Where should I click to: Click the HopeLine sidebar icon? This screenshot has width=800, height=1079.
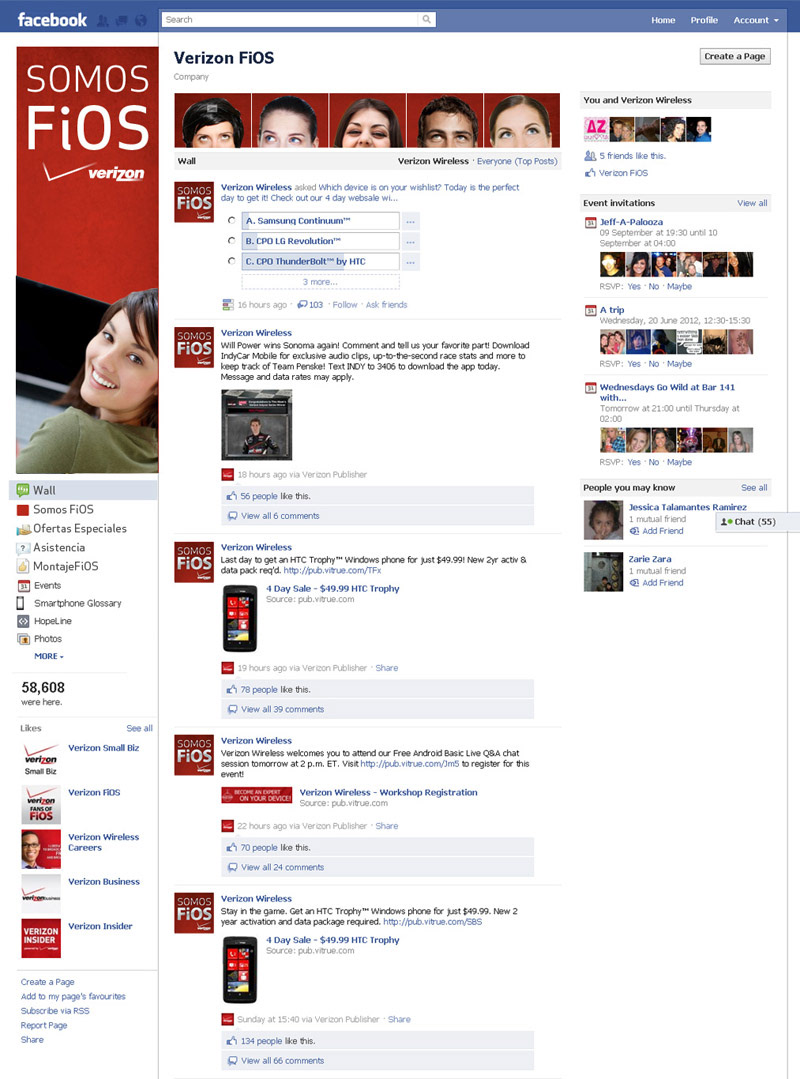(x=23, y=621)
